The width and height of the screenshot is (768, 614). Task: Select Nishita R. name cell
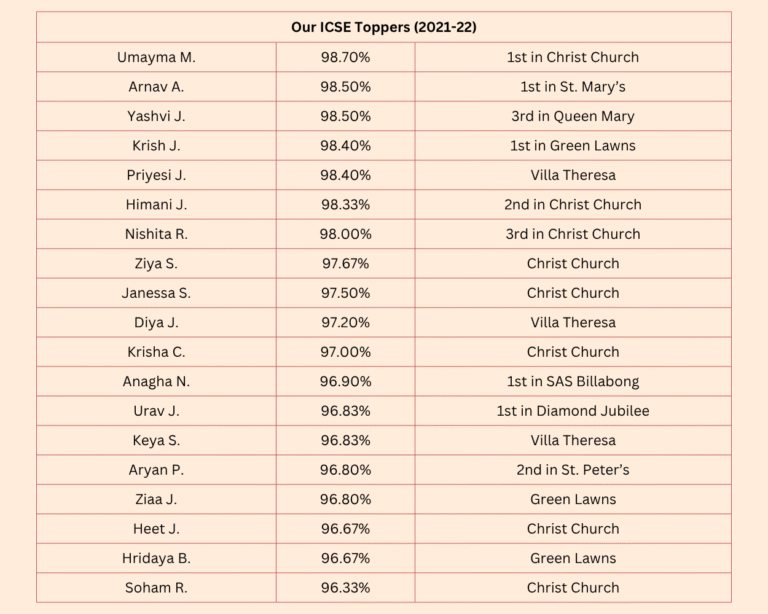click(x=156, y=234)
